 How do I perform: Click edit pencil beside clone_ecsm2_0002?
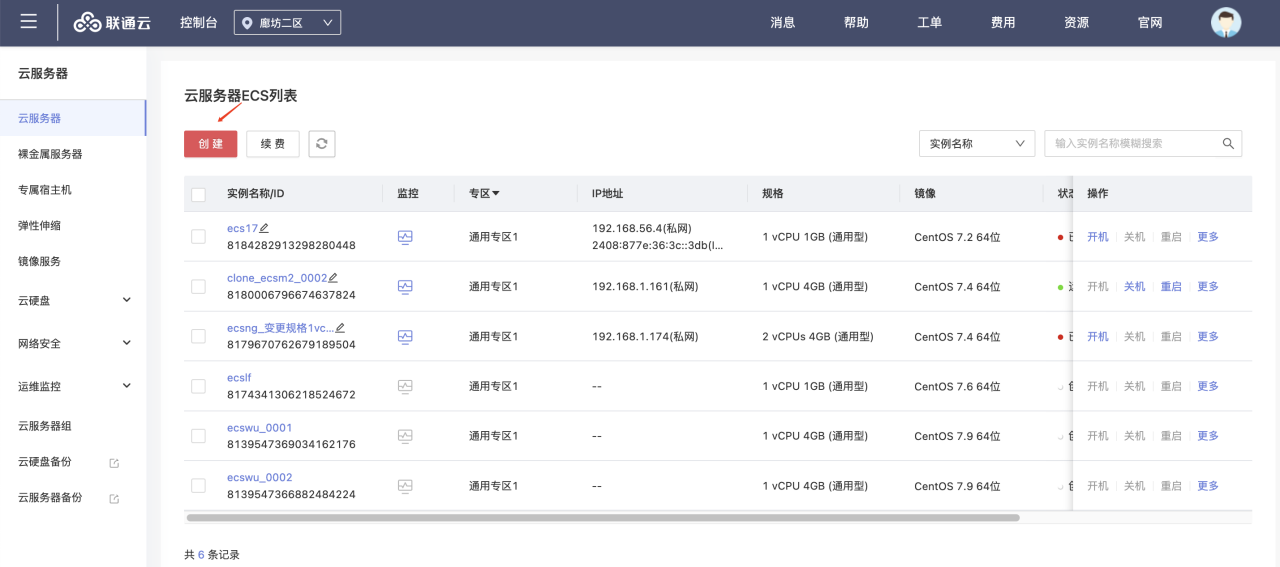click(334, 278)
